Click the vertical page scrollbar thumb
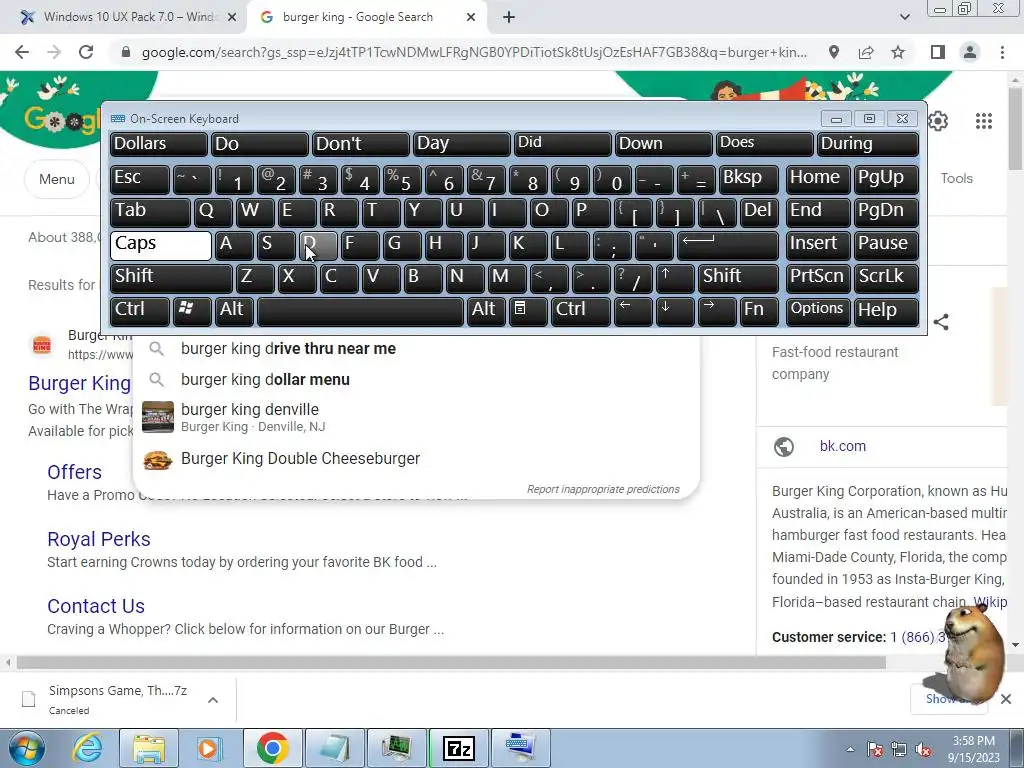This screenshot has width=1024, height=768. 1015,129
